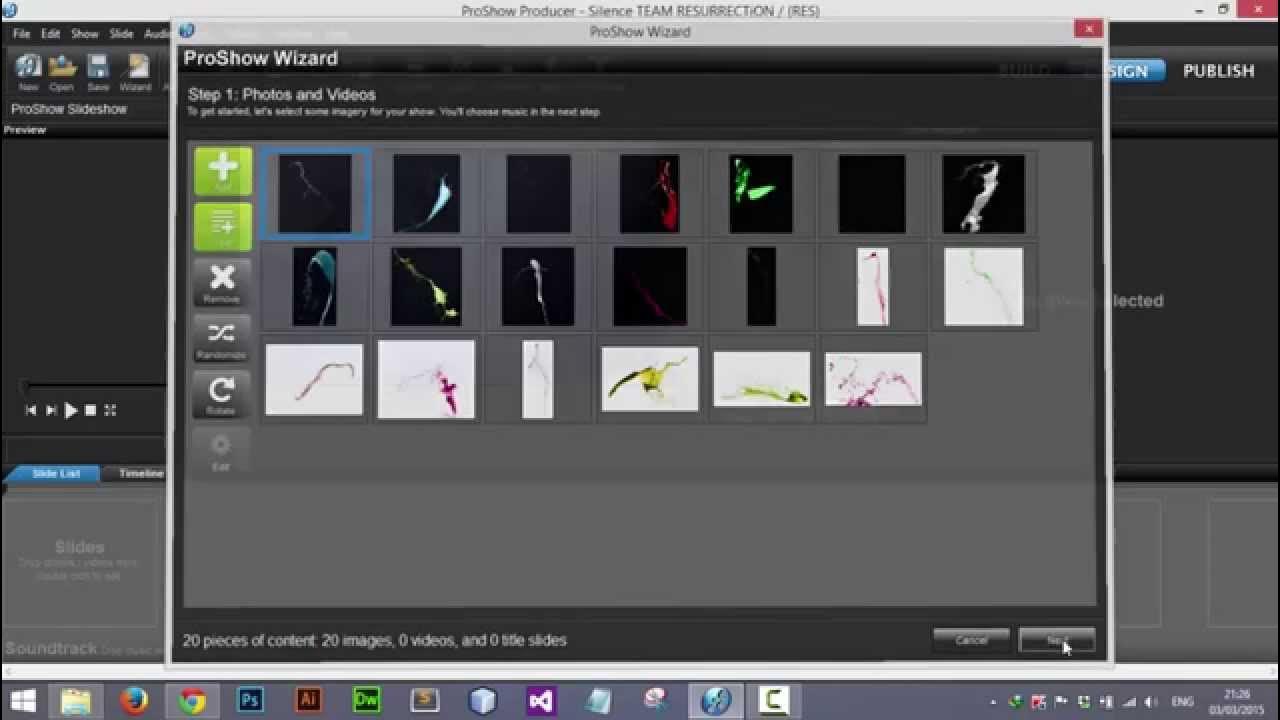The height and width of the screenshot is (720, 1280).
Task: Select the last thumbnail, magenta splatter on white
Action: coord(873,379)
